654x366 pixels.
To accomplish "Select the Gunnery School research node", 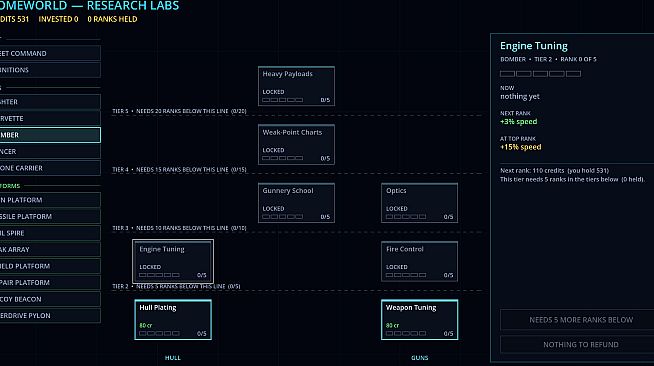I will coord(296,203).
